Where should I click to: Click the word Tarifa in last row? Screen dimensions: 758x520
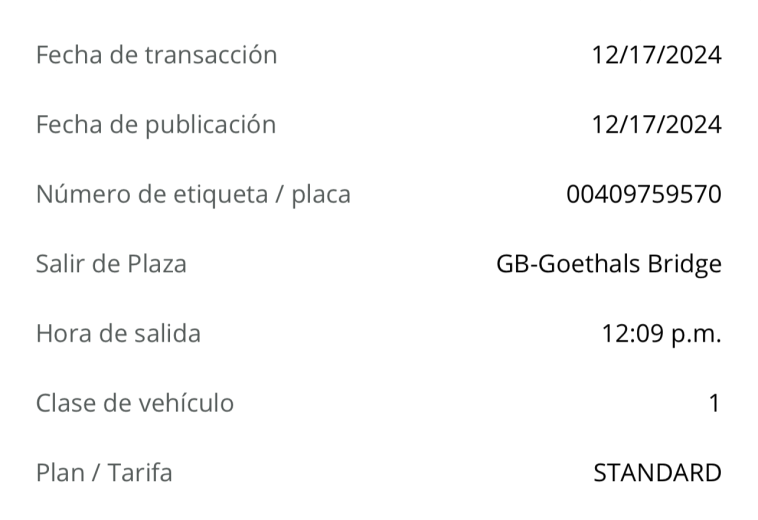coord(140,473)
